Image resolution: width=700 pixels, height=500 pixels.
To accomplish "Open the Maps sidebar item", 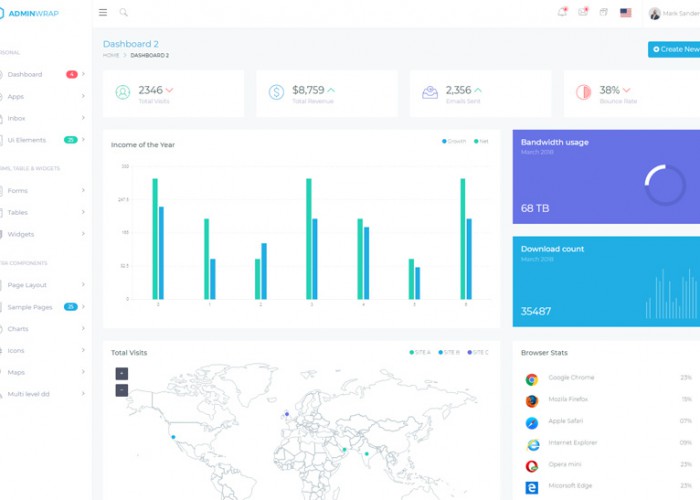I will coord(16,372).
